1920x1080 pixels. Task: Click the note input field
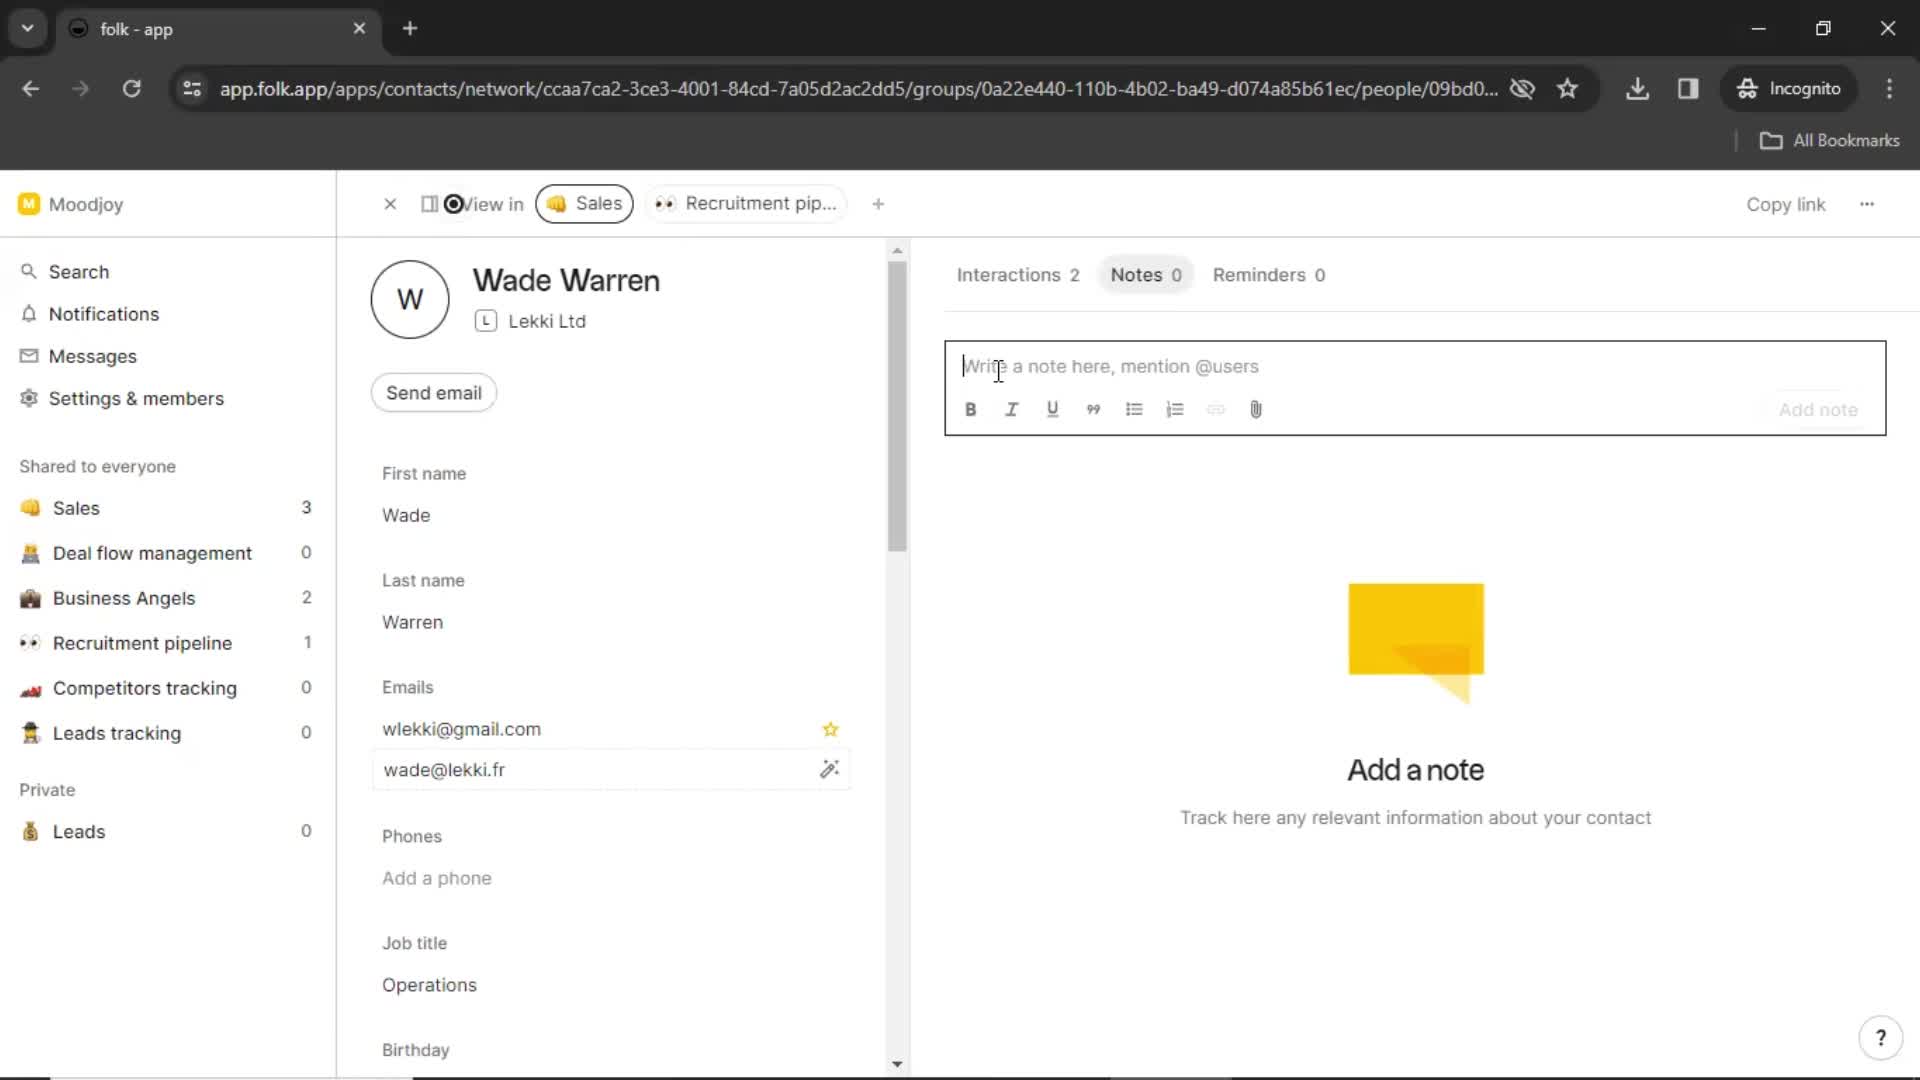(1416, 367)
